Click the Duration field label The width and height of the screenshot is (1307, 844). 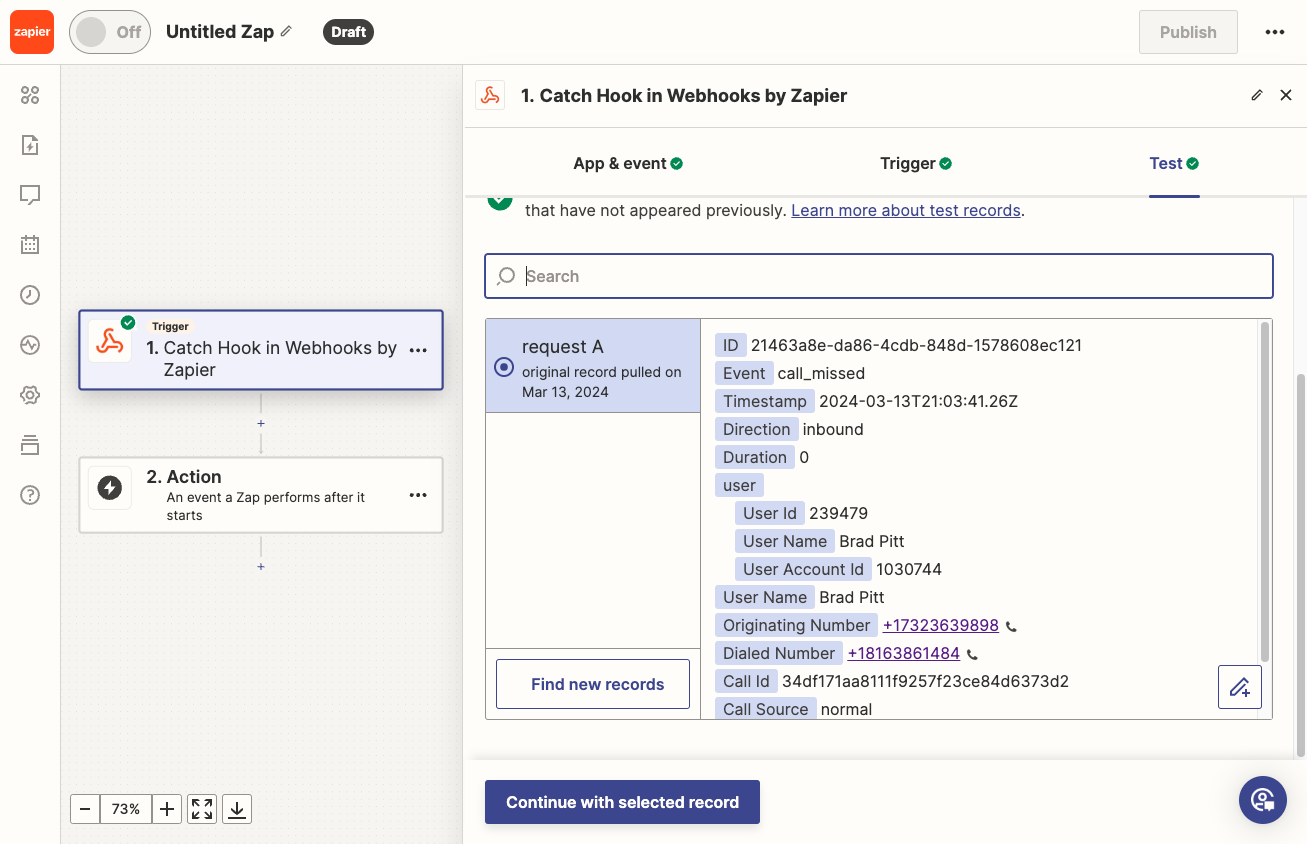tap(755, 457)
